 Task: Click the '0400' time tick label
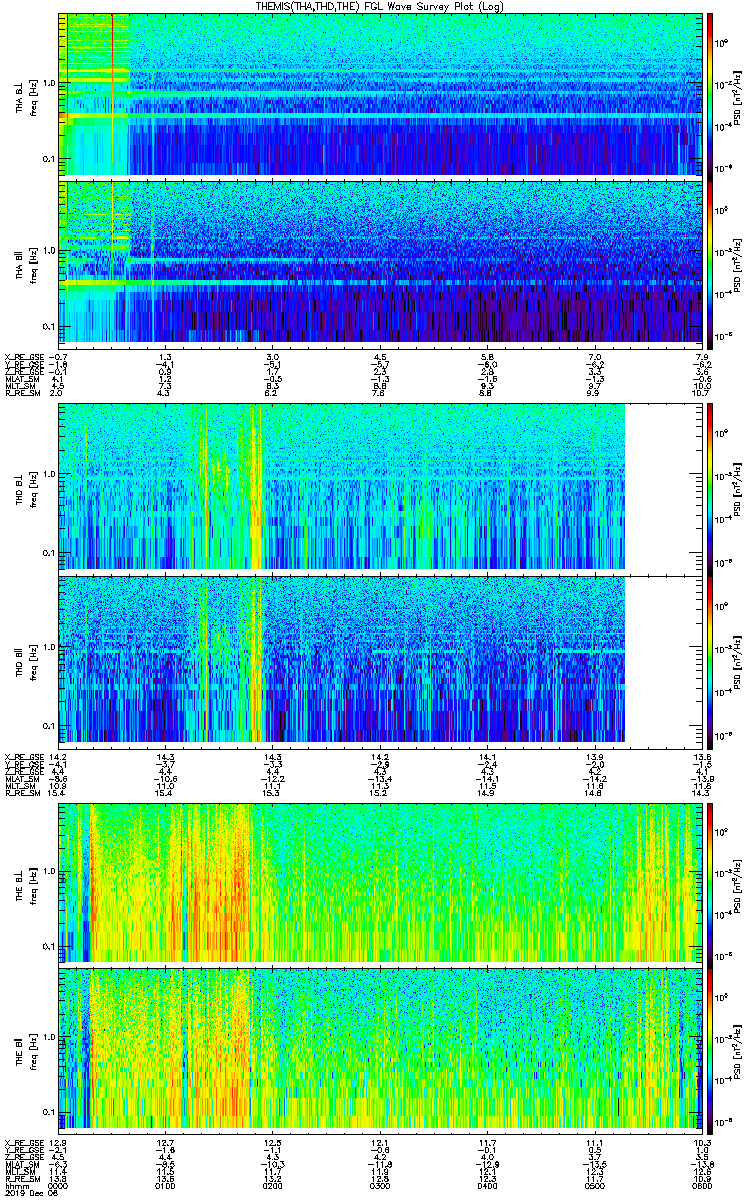click(x=487, y=1184)
